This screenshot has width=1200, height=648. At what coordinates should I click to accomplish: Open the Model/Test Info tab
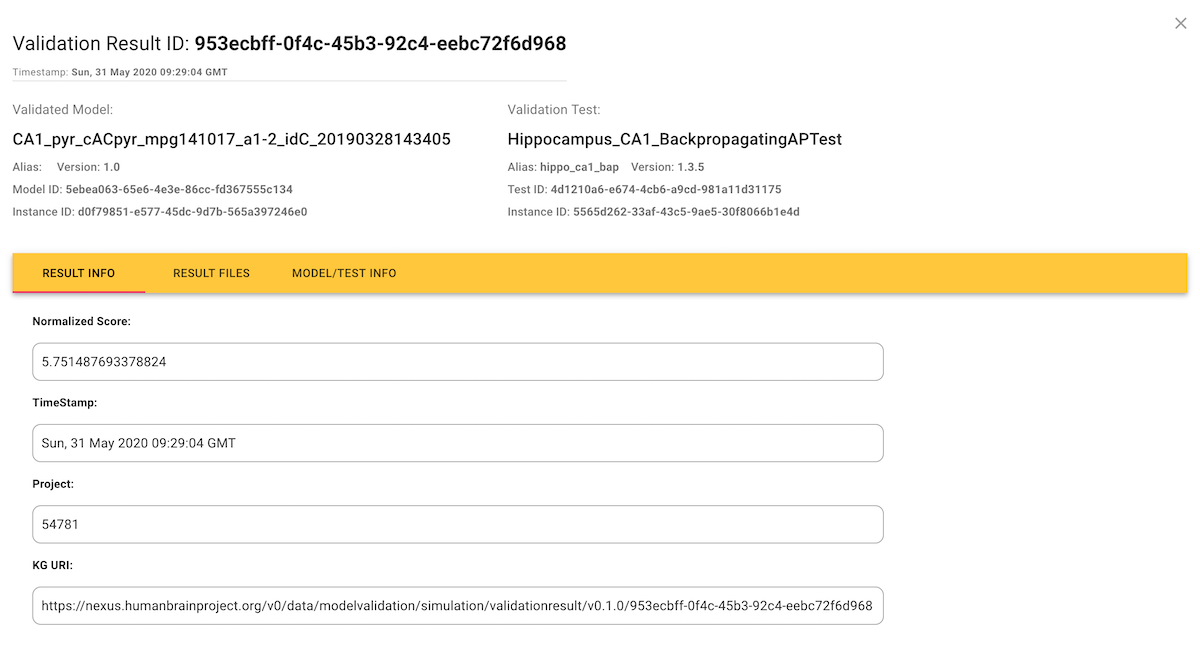point(344,273)
